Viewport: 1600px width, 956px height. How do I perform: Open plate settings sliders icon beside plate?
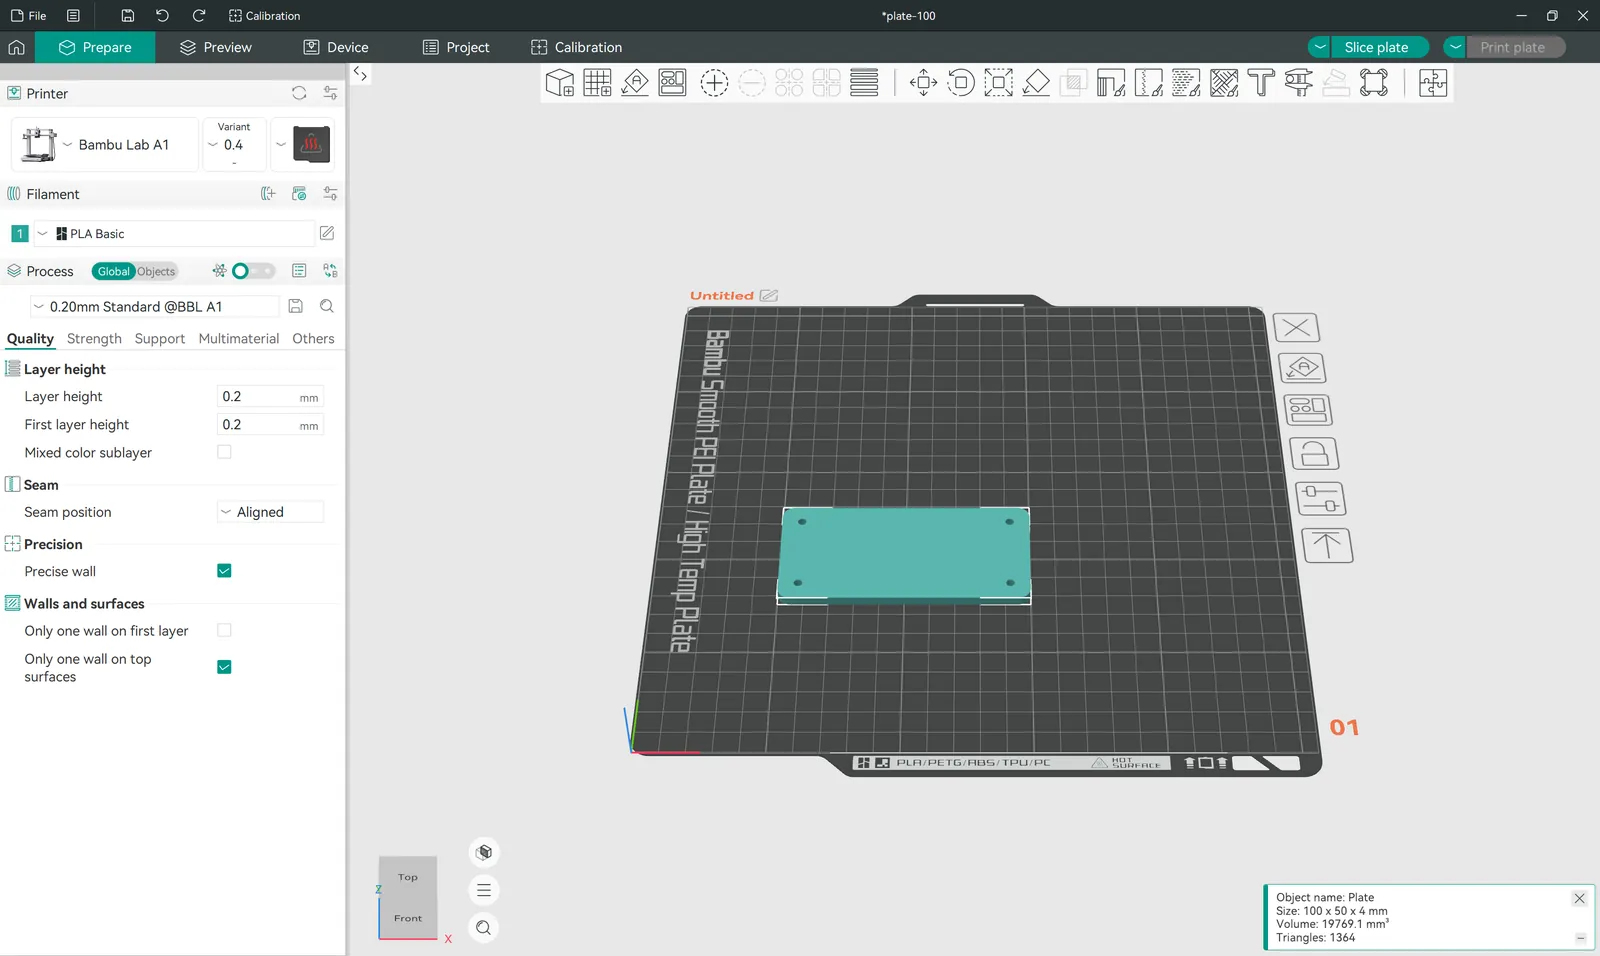tap(1320, 499)
